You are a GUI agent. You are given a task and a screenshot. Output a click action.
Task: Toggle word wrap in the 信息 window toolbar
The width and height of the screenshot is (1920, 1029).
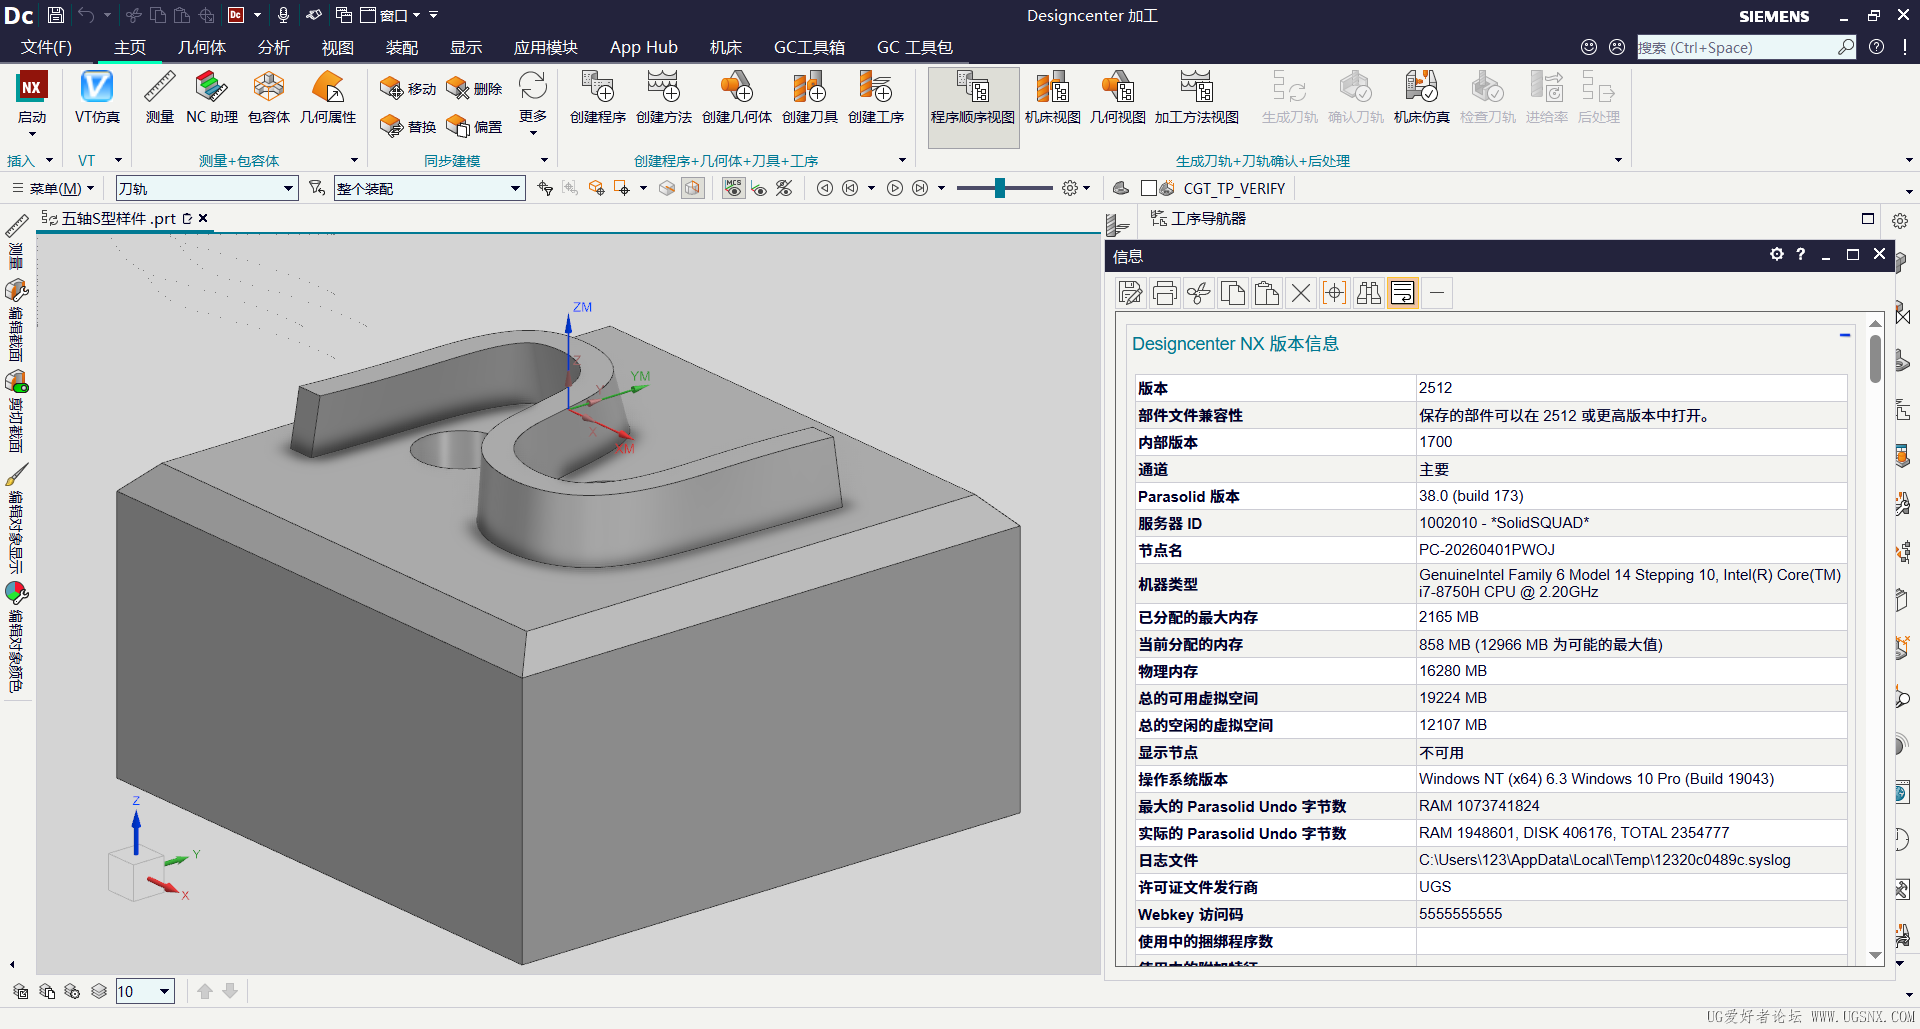(x=1403, y=293)
